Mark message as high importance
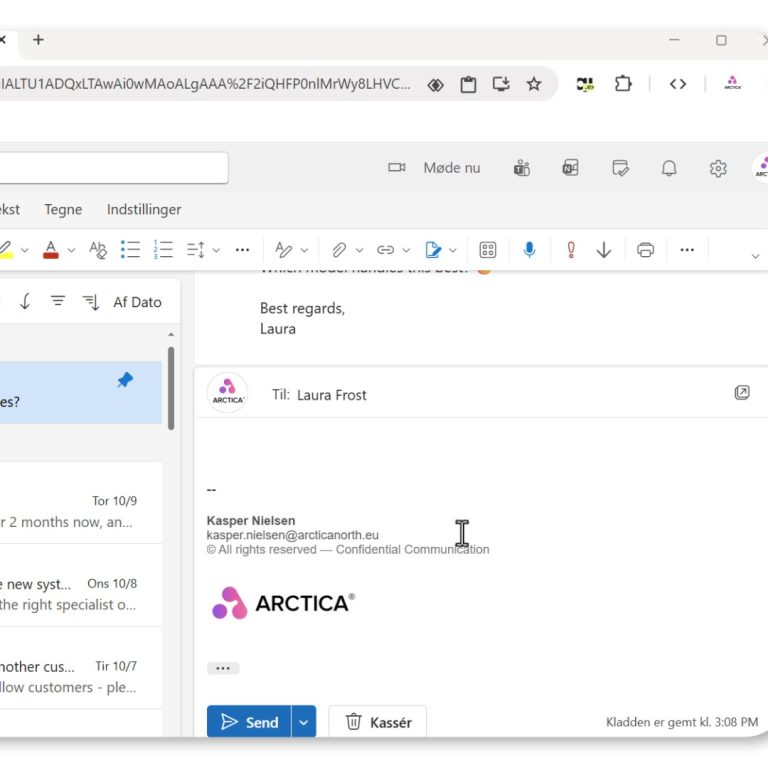Screen dimensions: 768x768 click(571, 250)
